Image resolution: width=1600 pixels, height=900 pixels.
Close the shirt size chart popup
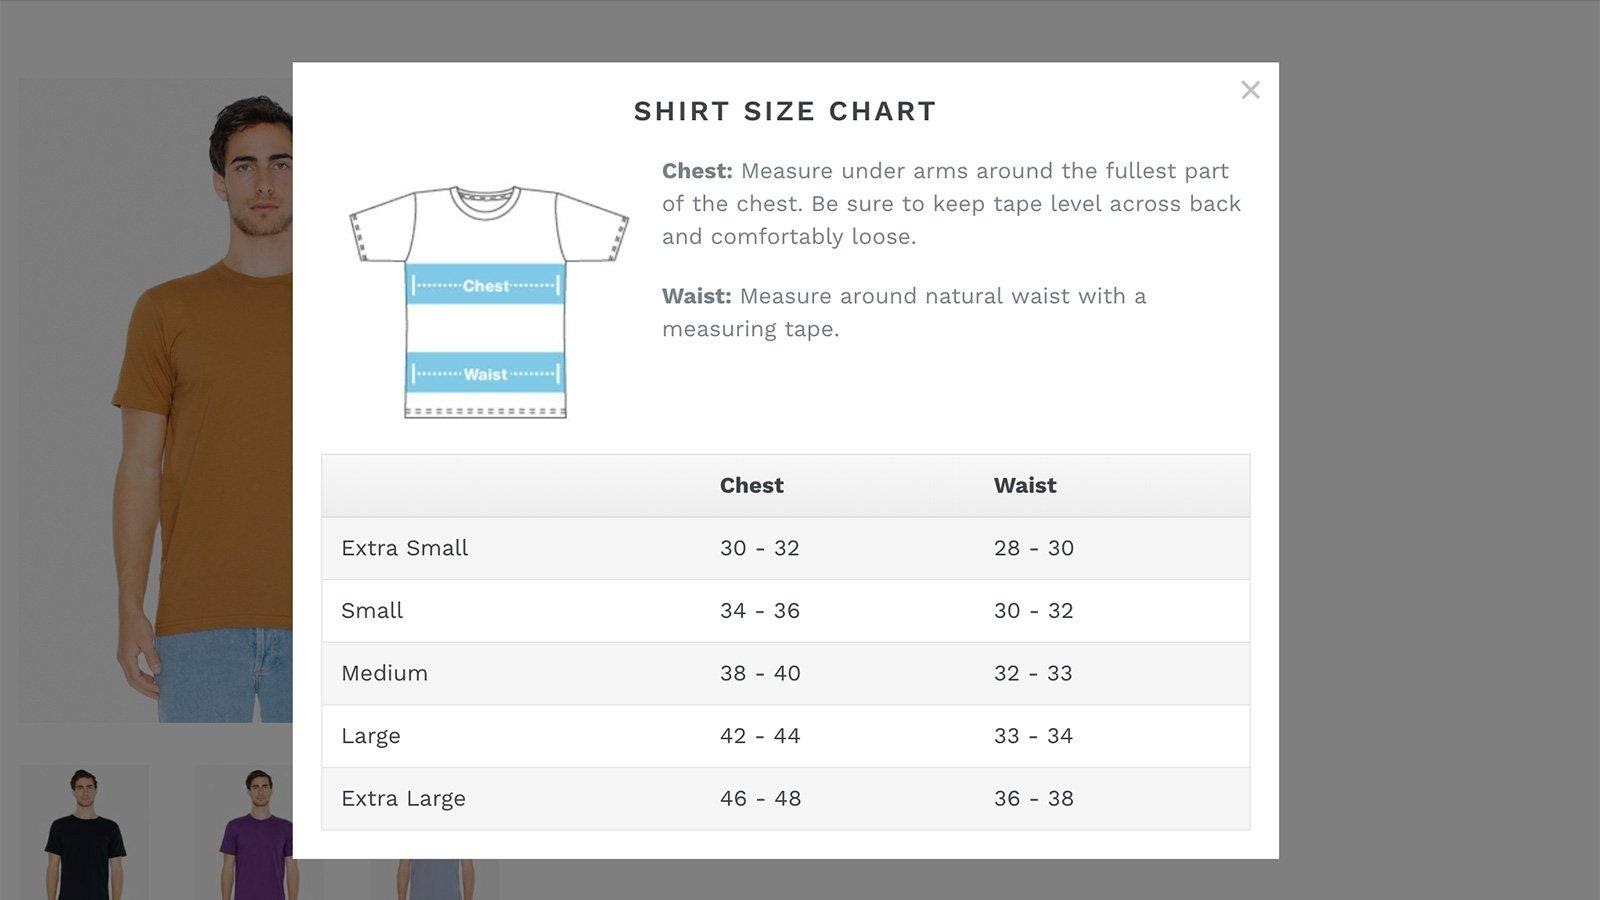tap(1250, 90)
